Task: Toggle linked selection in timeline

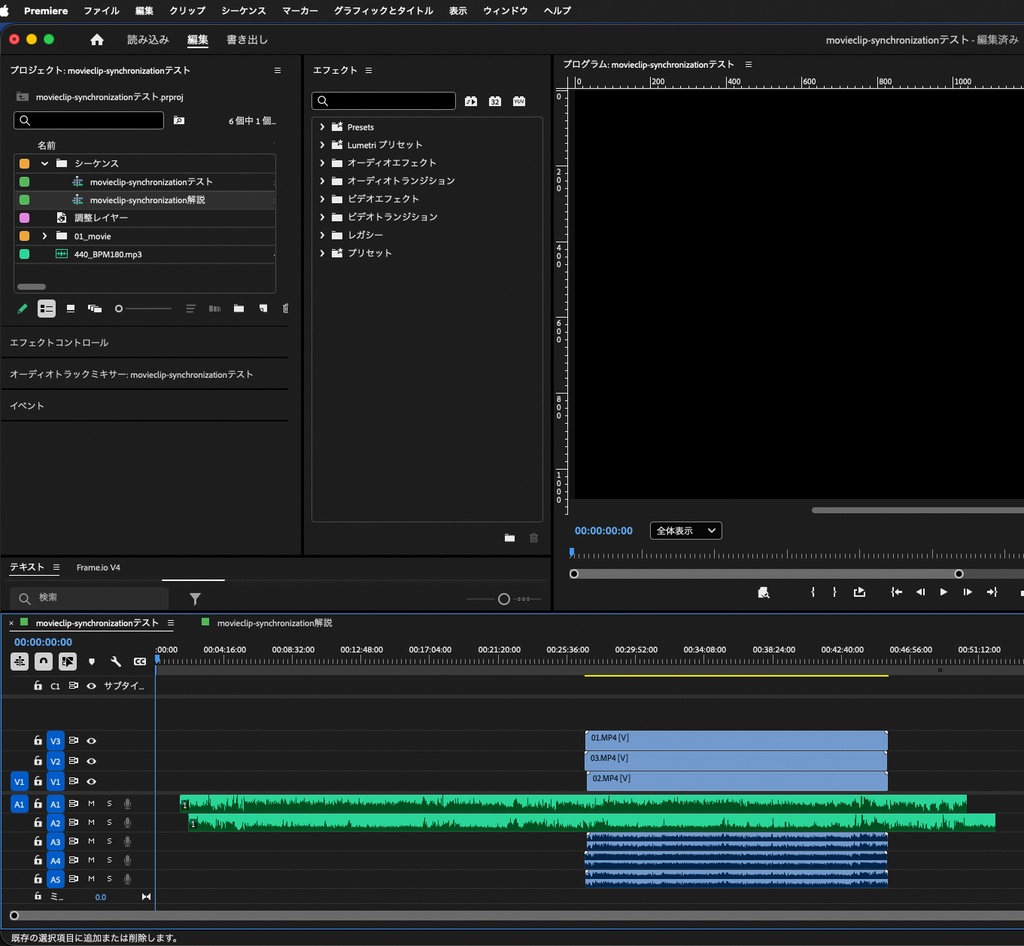Action: (67, 661)
